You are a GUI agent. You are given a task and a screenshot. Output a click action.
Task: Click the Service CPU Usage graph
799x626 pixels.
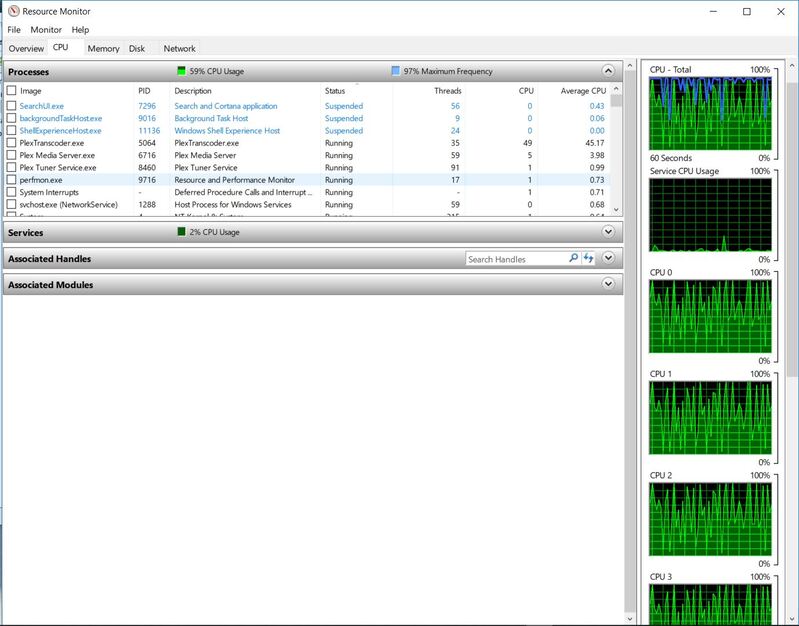[x=710, y=215]
